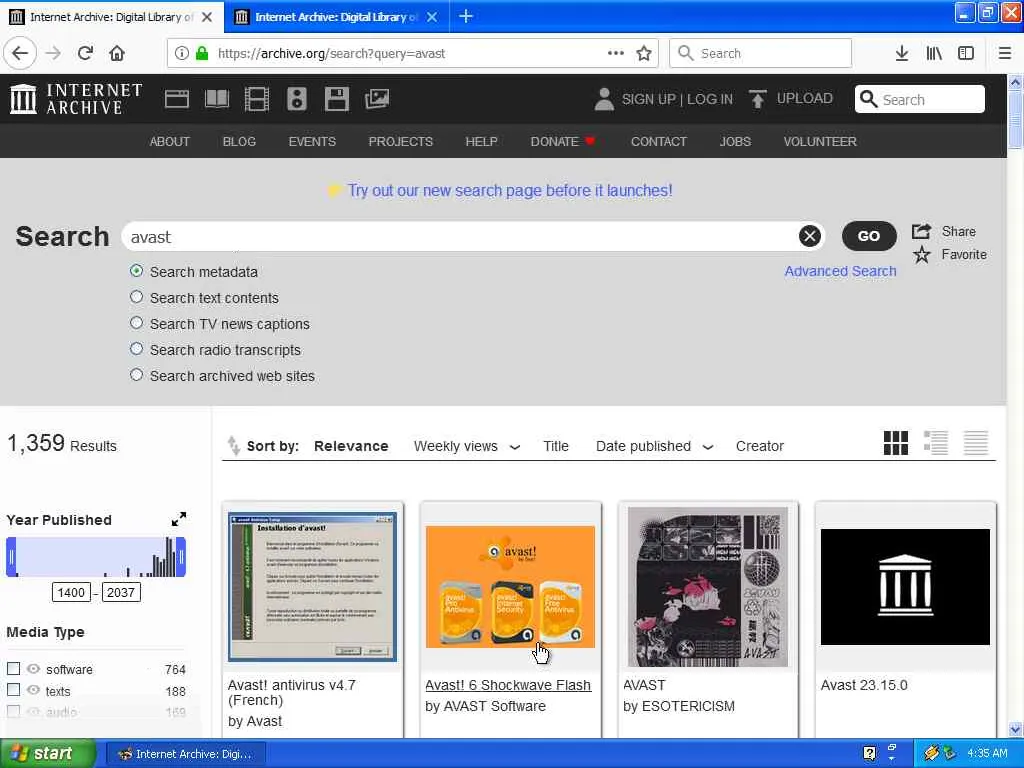This screenshot has width=1024, height=768.
Task: Toggle eye icon for texts filter
Action: click(33, 690)
